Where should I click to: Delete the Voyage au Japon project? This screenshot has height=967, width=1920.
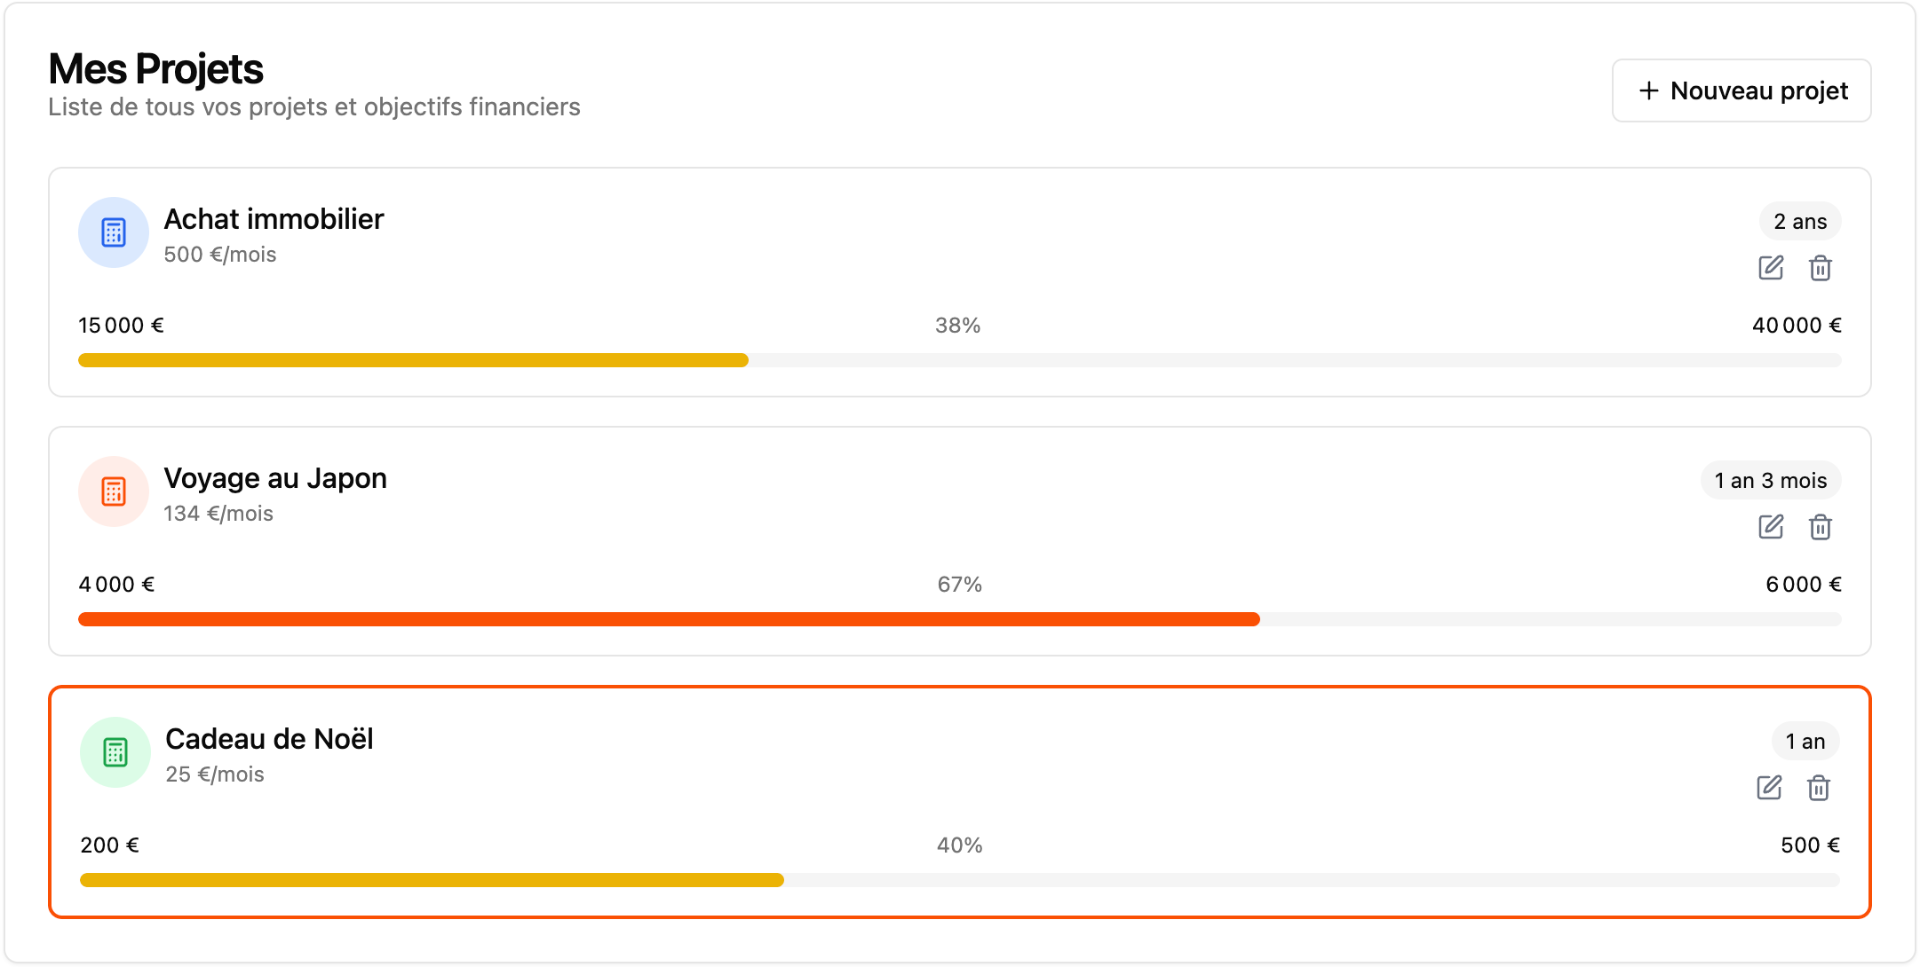coord(1820,527)
